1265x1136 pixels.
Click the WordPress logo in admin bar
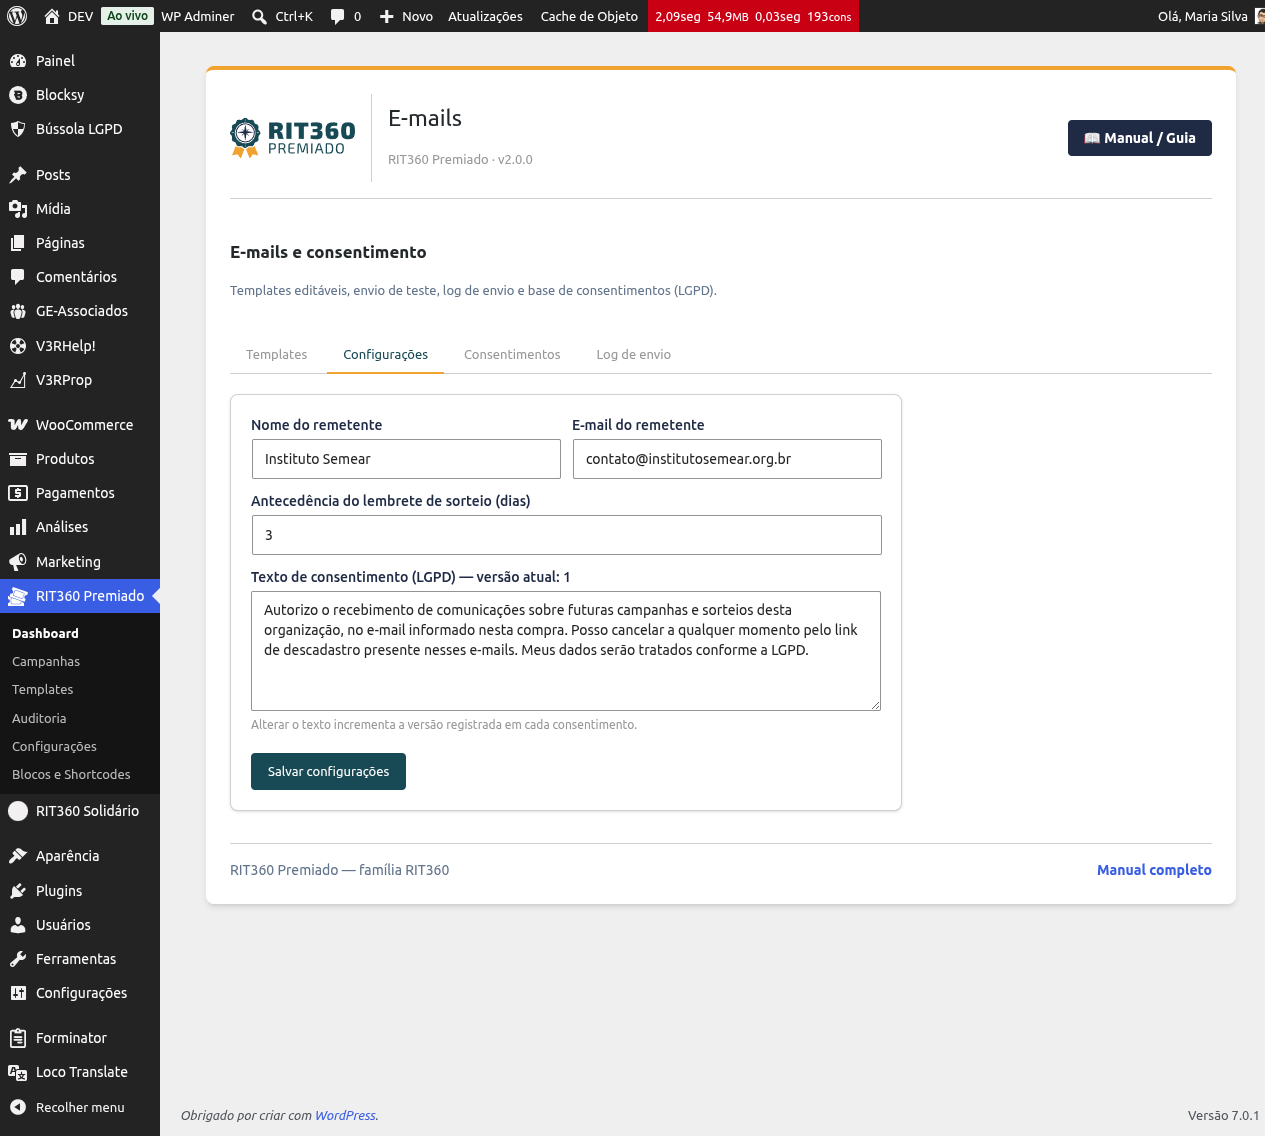17,16
